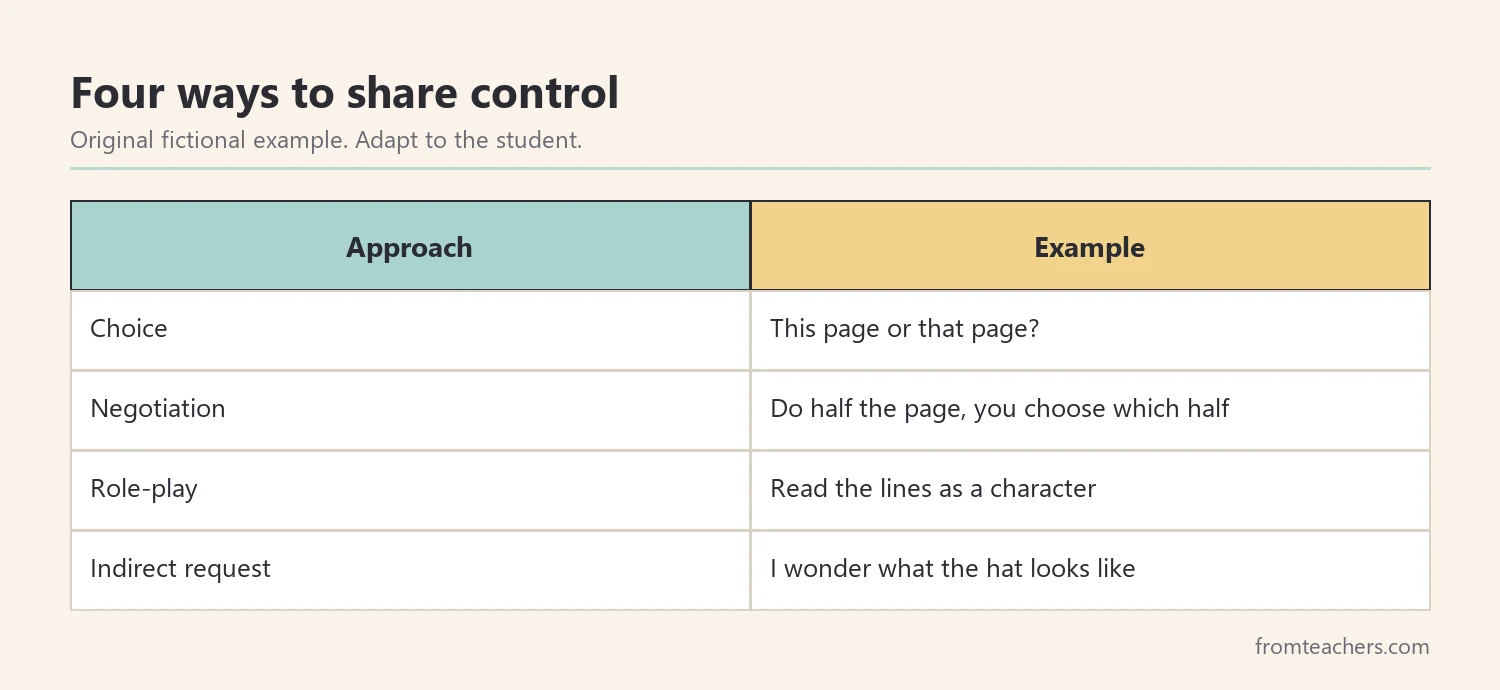This screenshot has height=690, width=1500.
Task: Click the subtitle 'Original fictional example. Adapt to the student.'
Action: [326, 140]
